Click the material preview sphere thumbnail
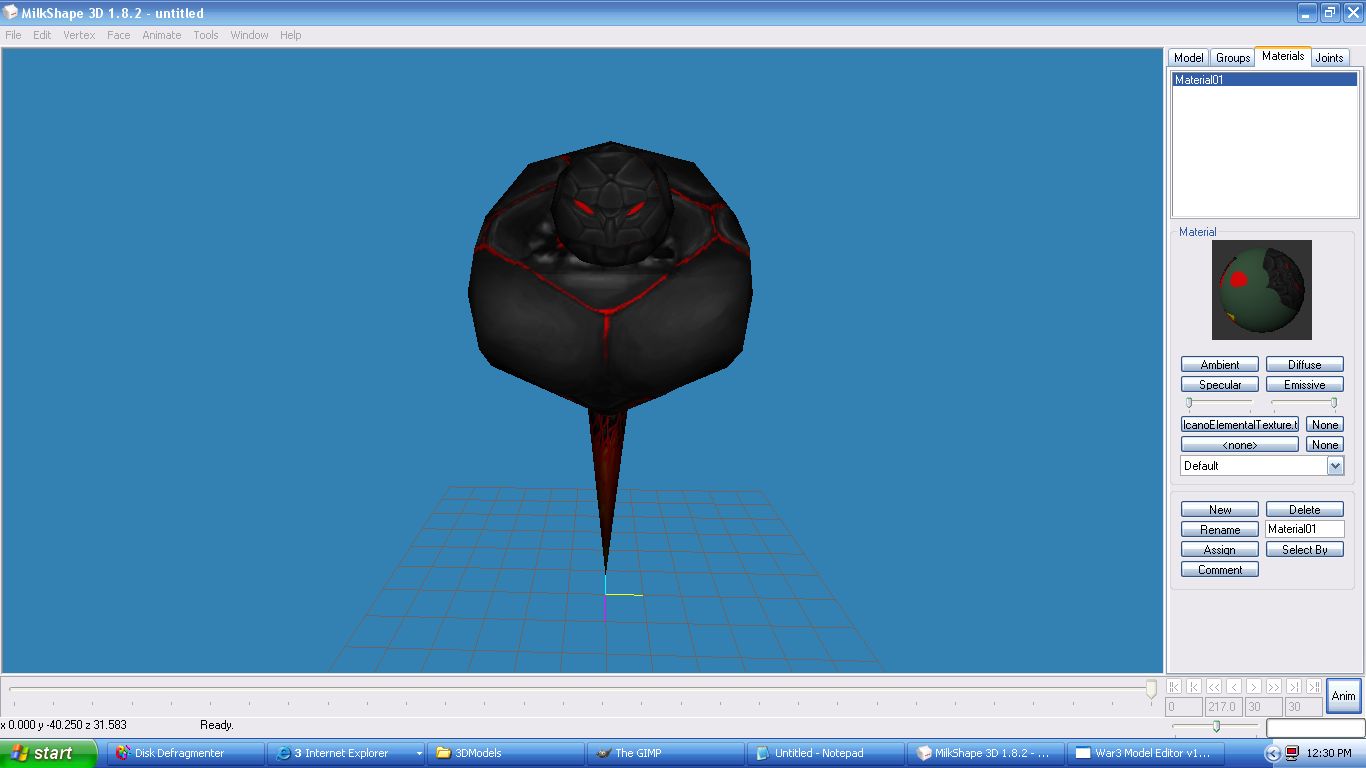This screenshot has height=768, width=1366. (x=1261, y=290)
